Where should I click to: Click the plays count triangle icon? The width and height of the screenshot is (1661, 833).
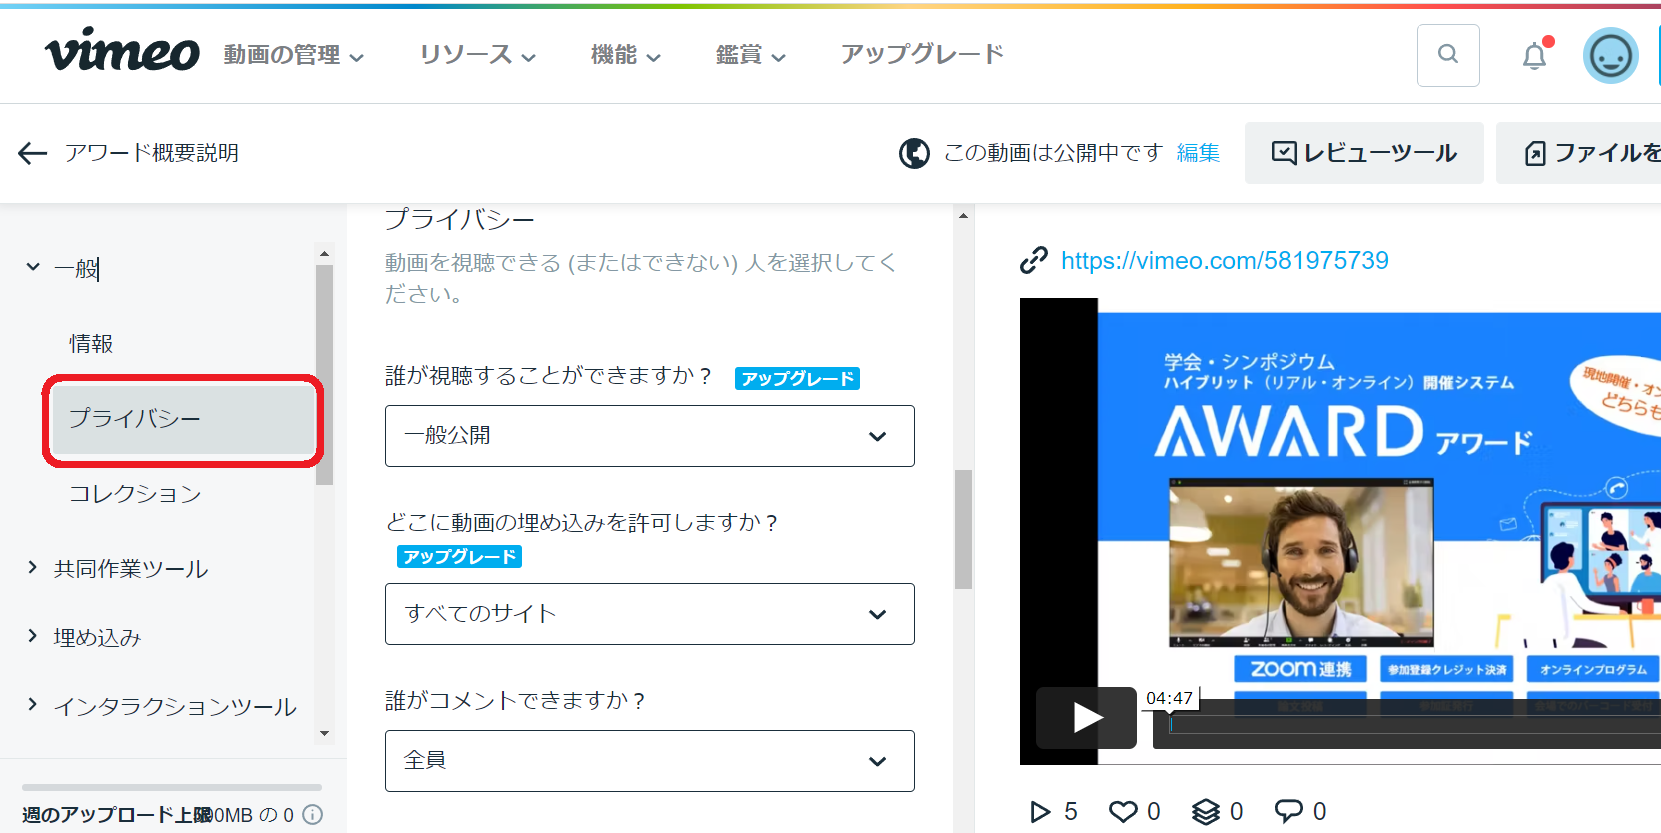click(x=1041, y=811)
